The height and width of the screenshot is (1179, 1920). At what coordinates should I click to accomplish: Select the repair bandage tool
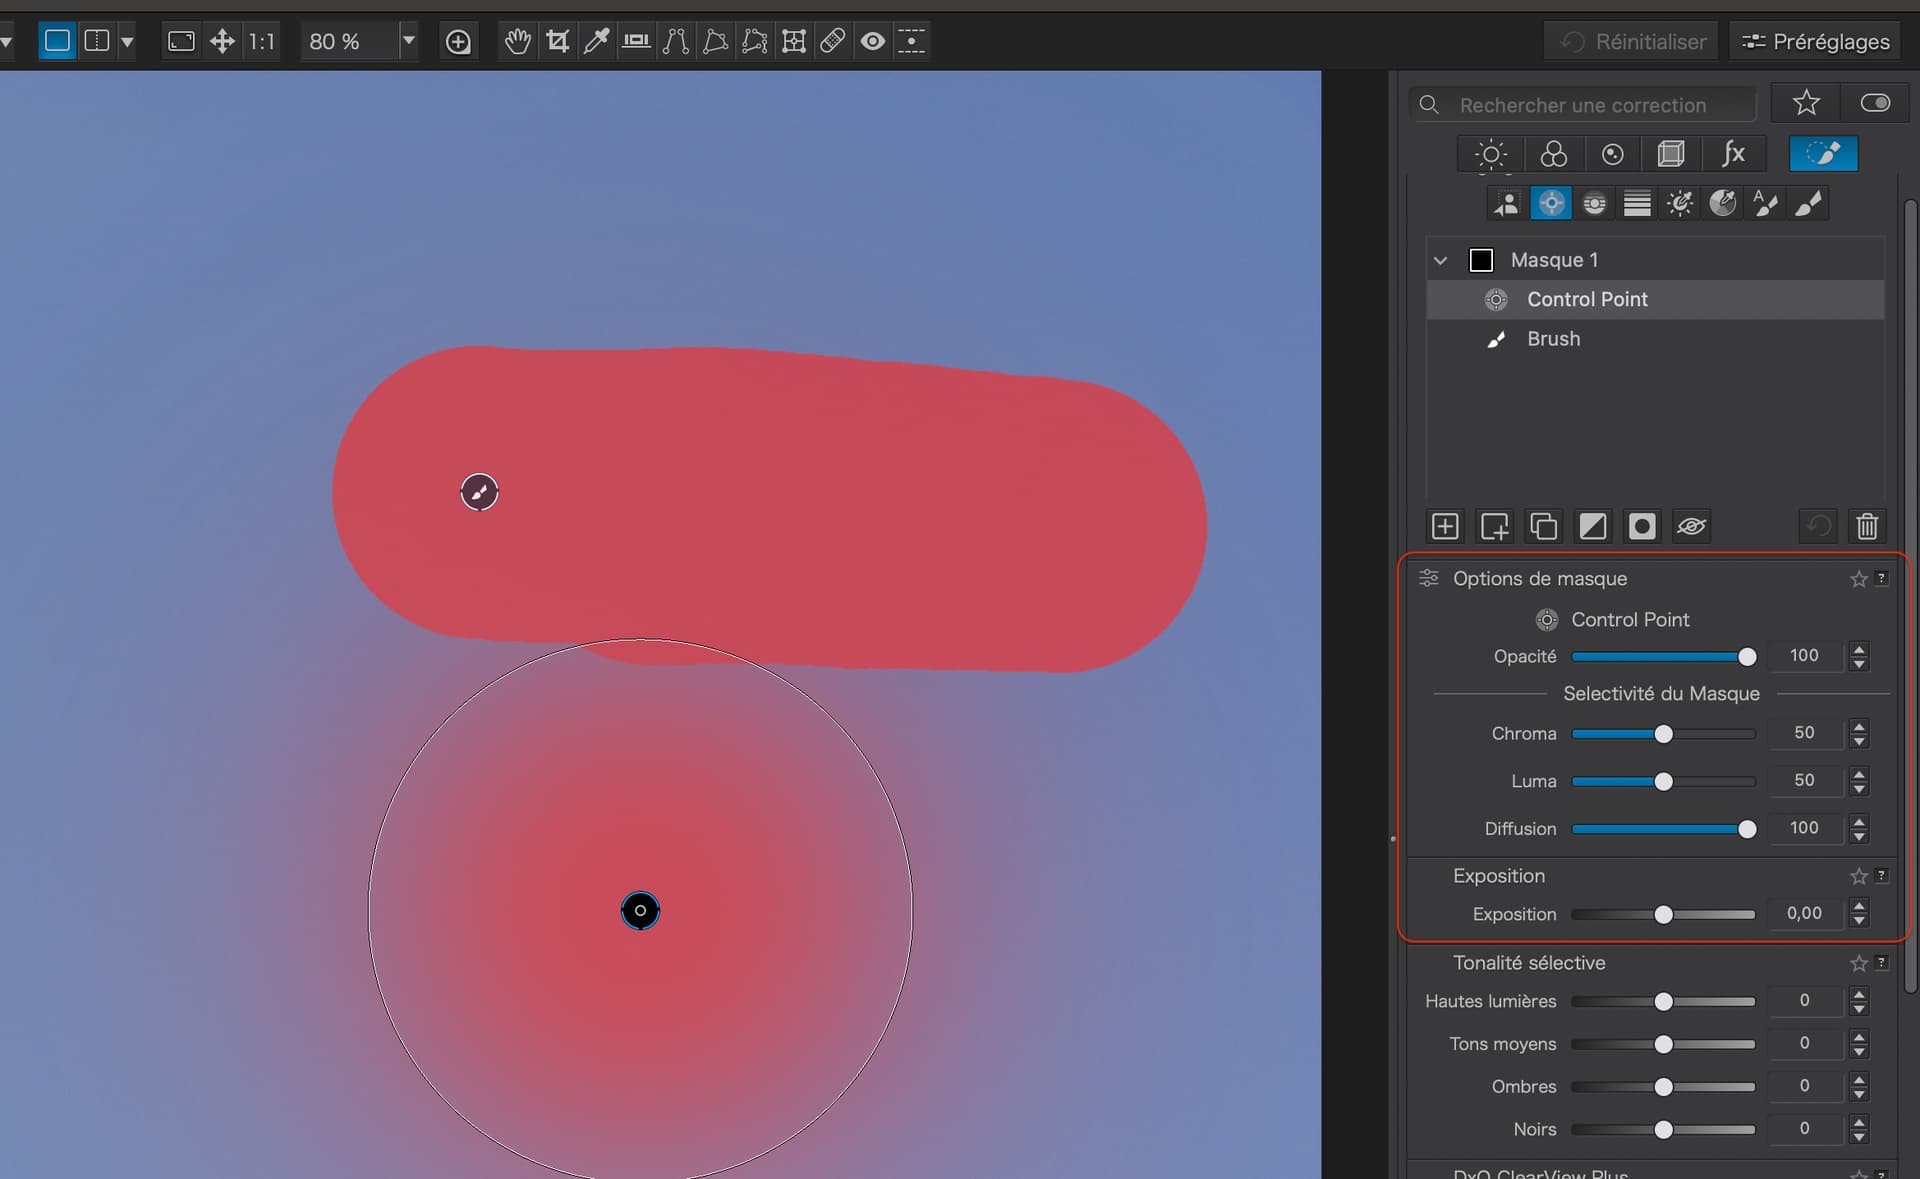832,41
